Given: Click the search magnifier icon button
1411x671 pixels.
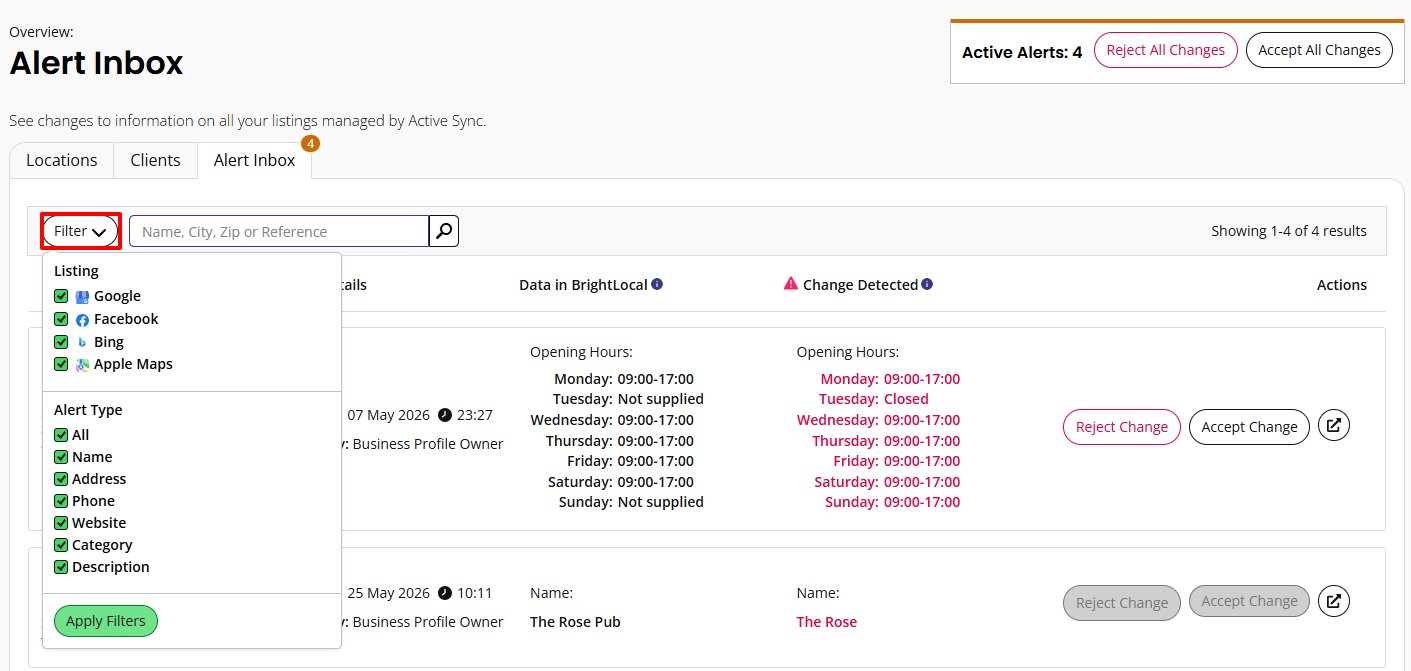Looking at the screenshot, I should click(444, 231).
